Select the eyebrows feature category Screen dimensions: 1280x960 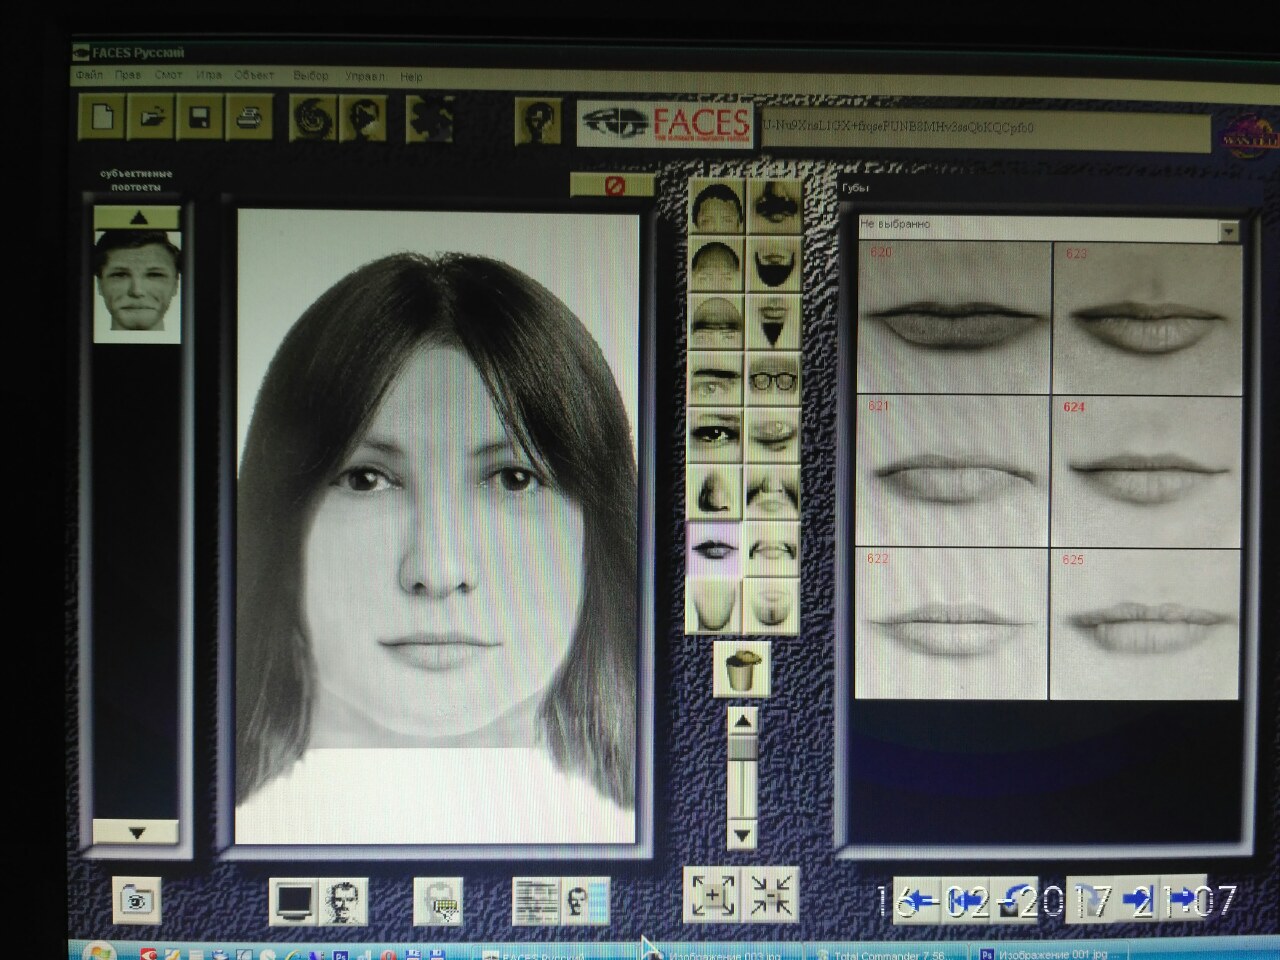point(715,379)
